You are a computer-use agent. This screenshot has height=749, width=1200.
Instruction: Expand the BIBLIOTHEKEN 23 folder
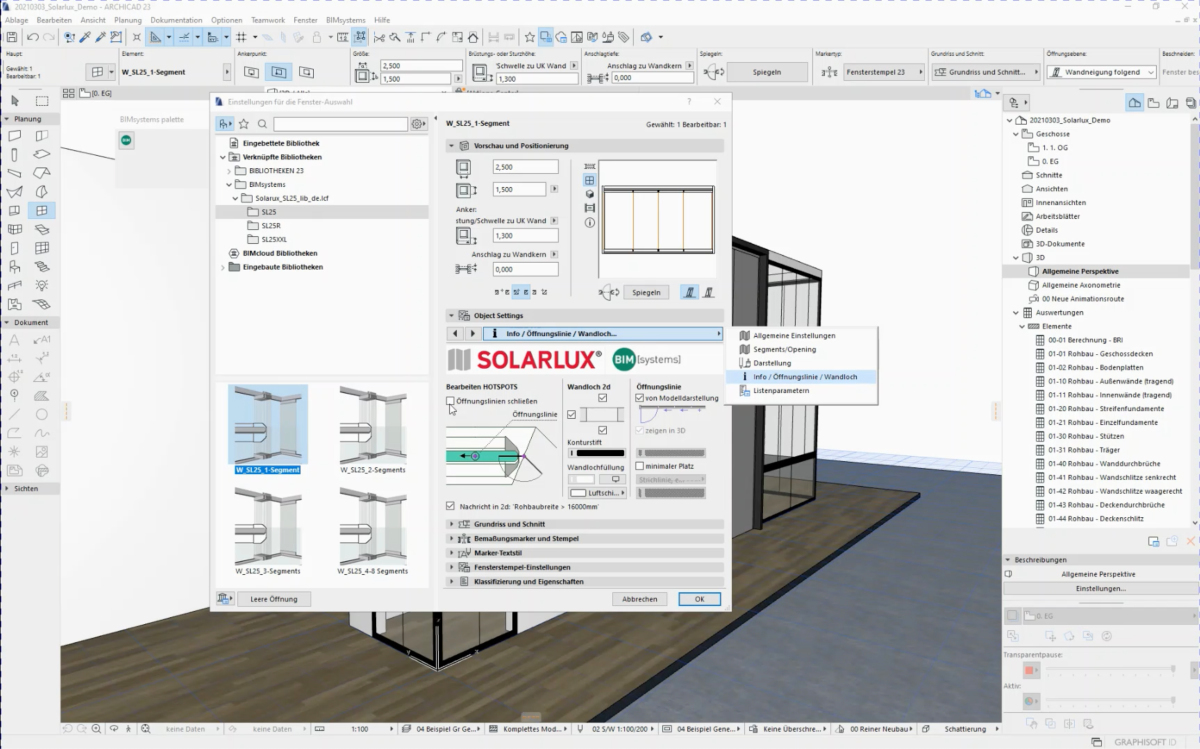[229, 171]
